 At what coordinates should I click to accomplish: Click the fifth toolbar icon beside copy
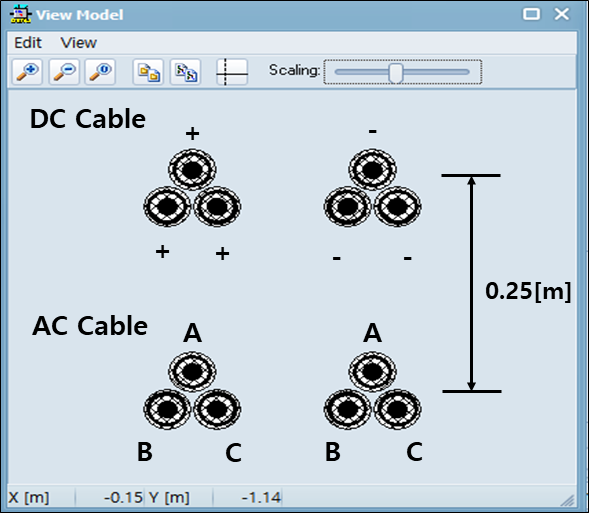[186, 72]
